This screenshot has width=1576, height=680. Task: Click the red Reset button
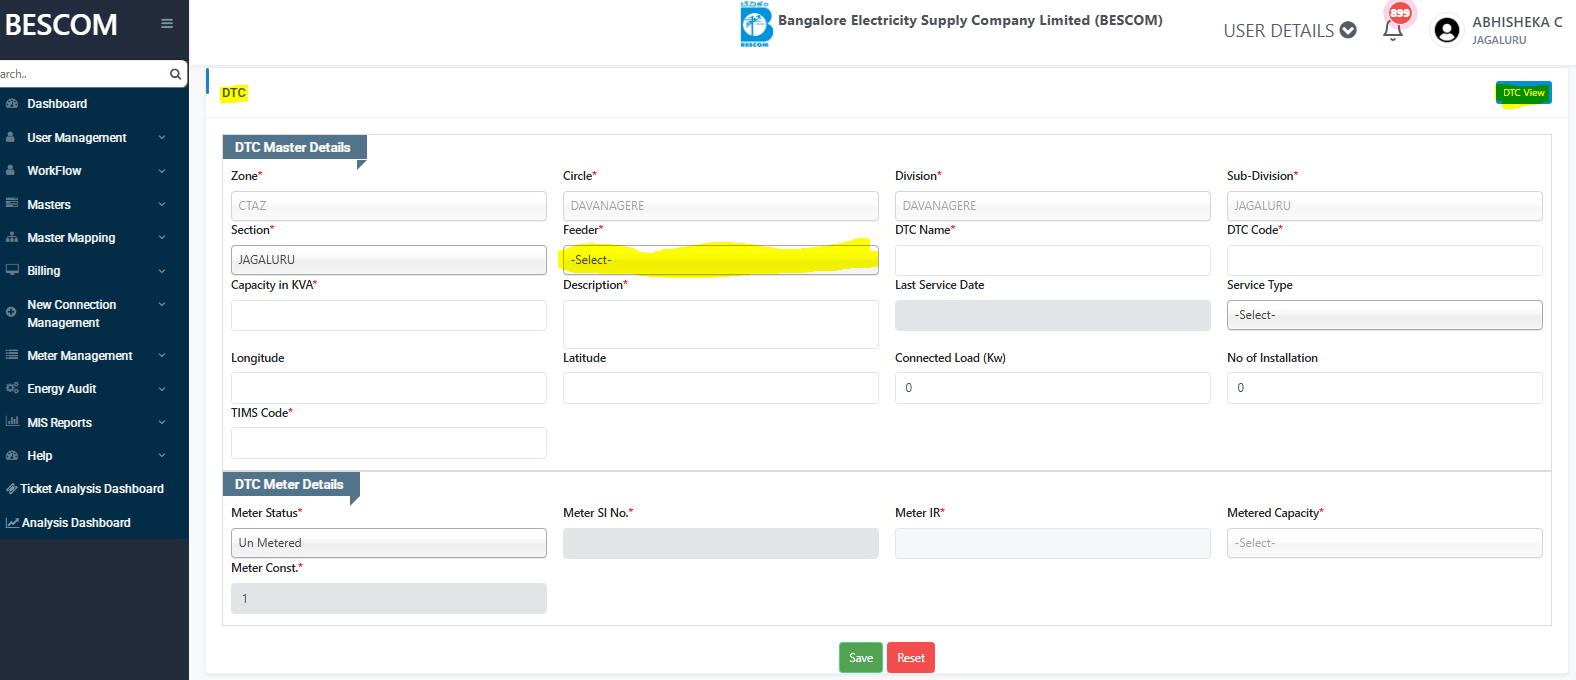911,657
